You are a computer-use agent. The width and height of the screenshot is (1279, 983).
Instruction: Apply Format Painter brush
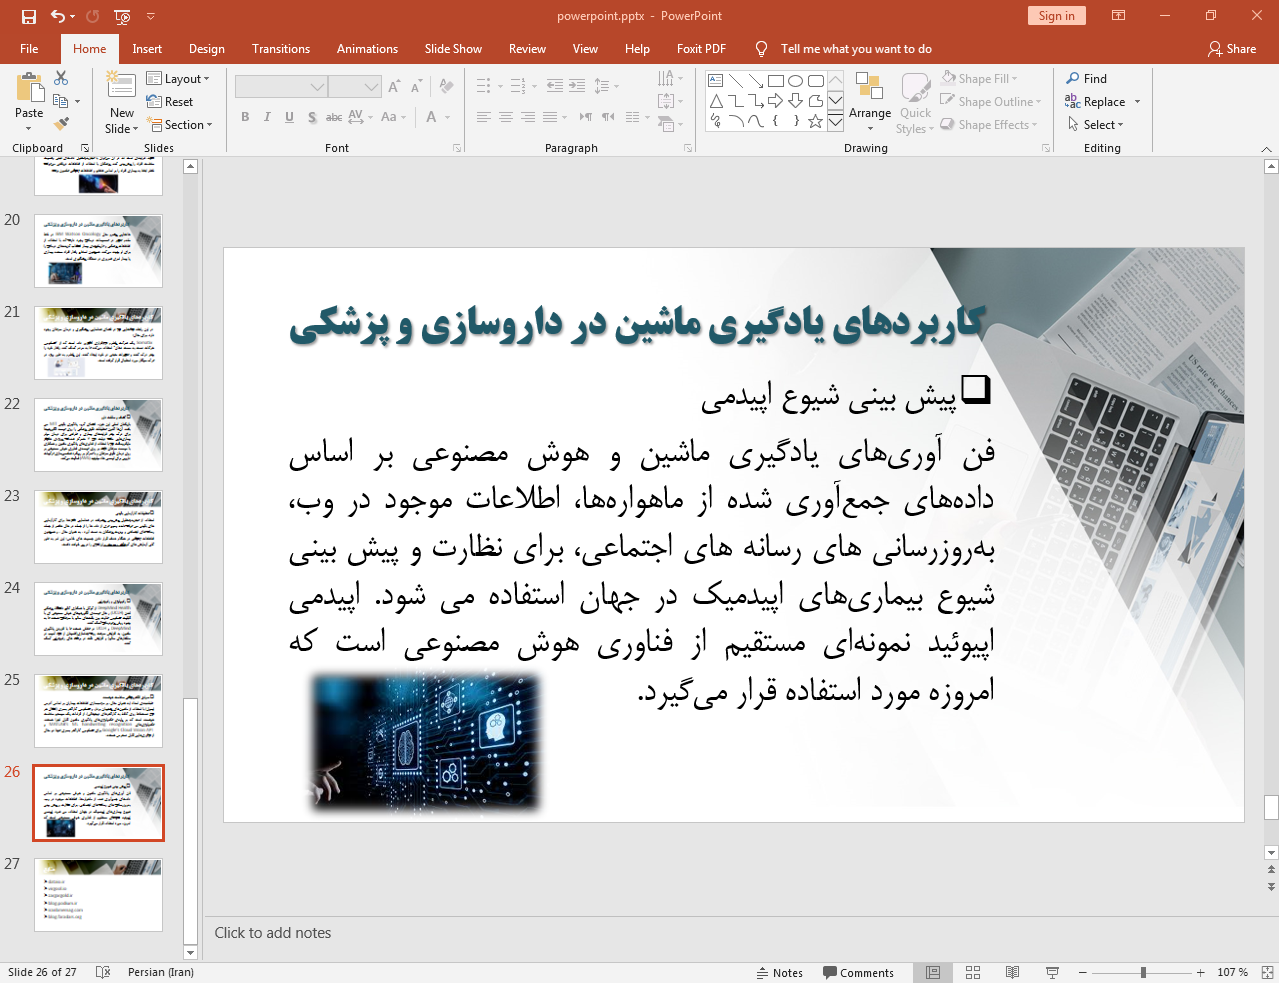pos(61,124)
